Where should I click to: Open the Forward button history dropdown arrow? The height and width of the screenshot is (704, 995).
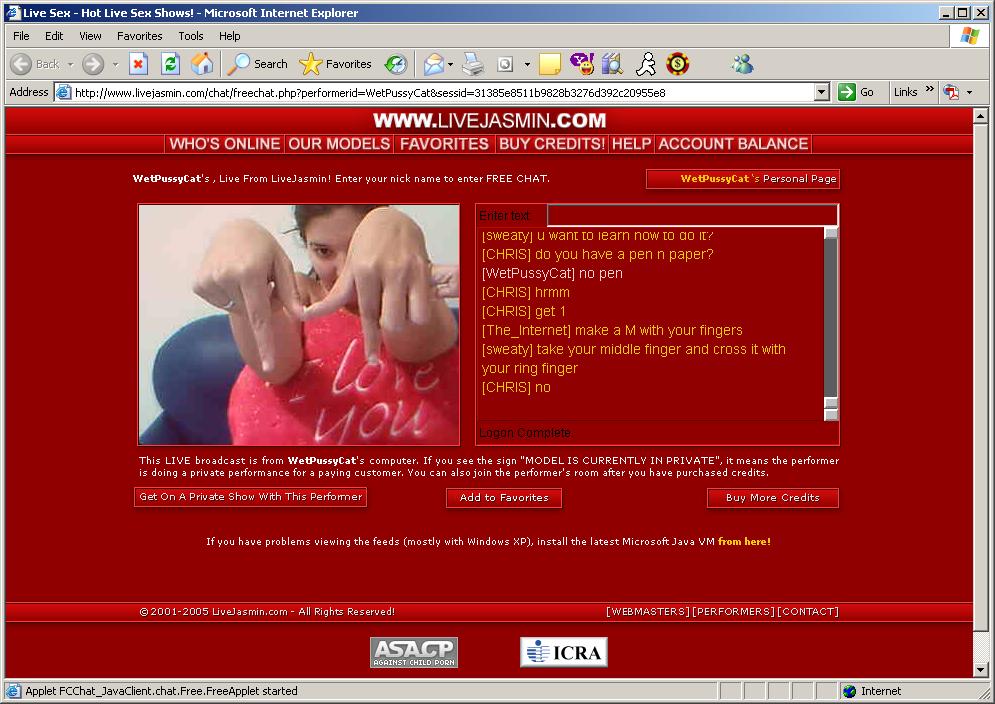coord(115,64)
